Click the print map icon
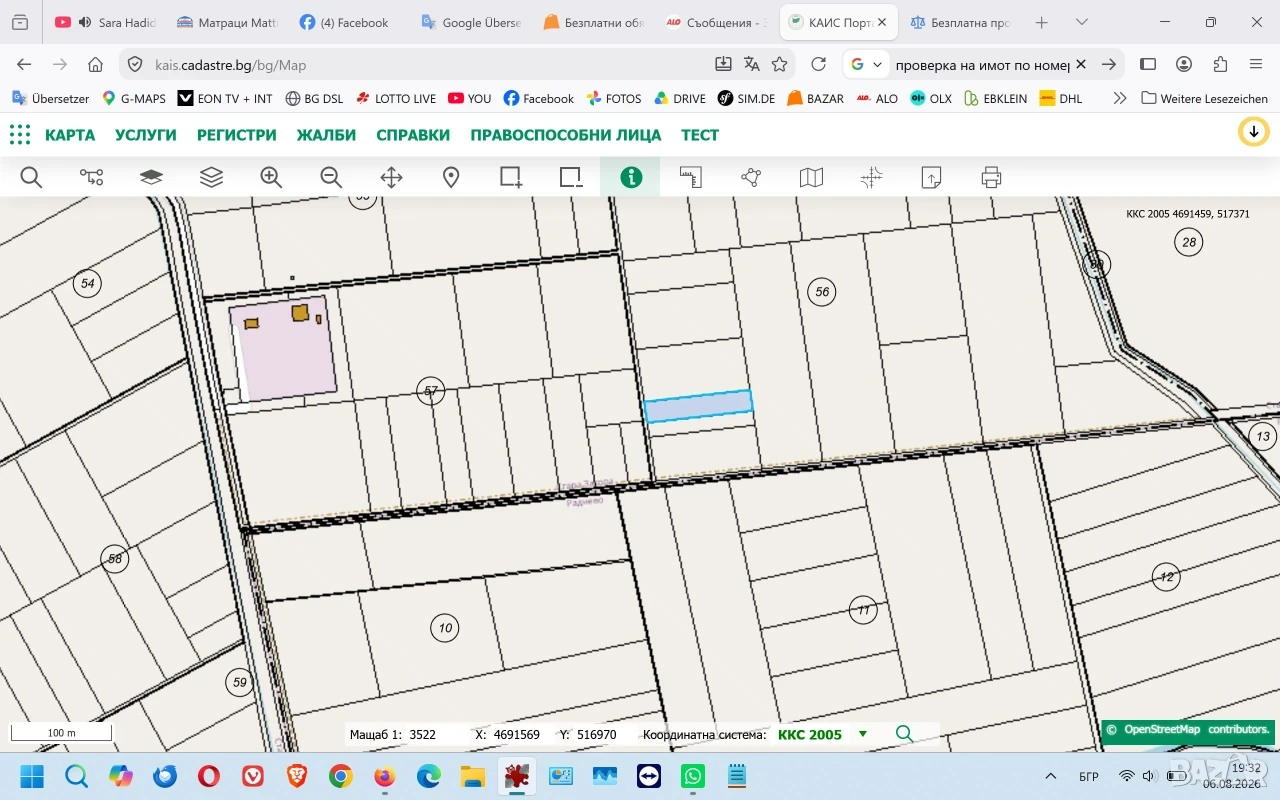 pos(991,177)
